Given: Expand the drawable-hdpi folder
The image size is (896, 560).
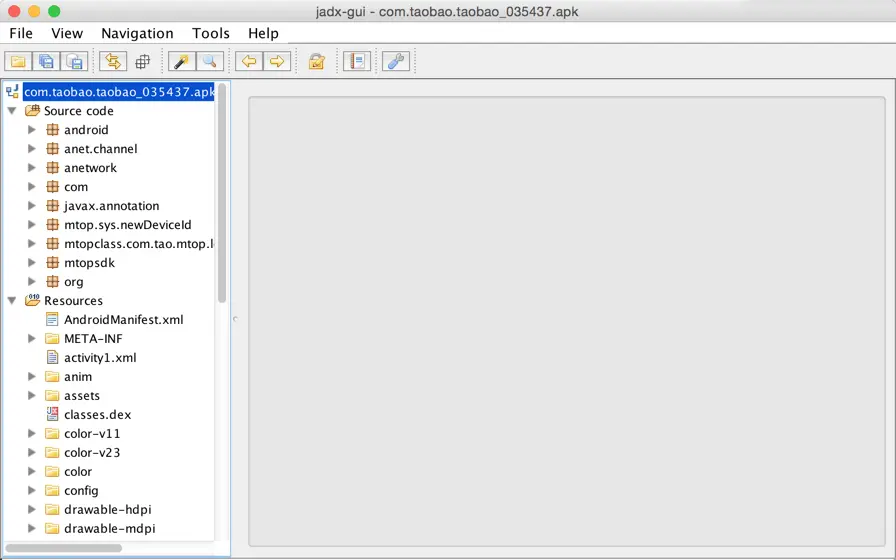Looking at the screenshot, I should [x=32, y=510].
